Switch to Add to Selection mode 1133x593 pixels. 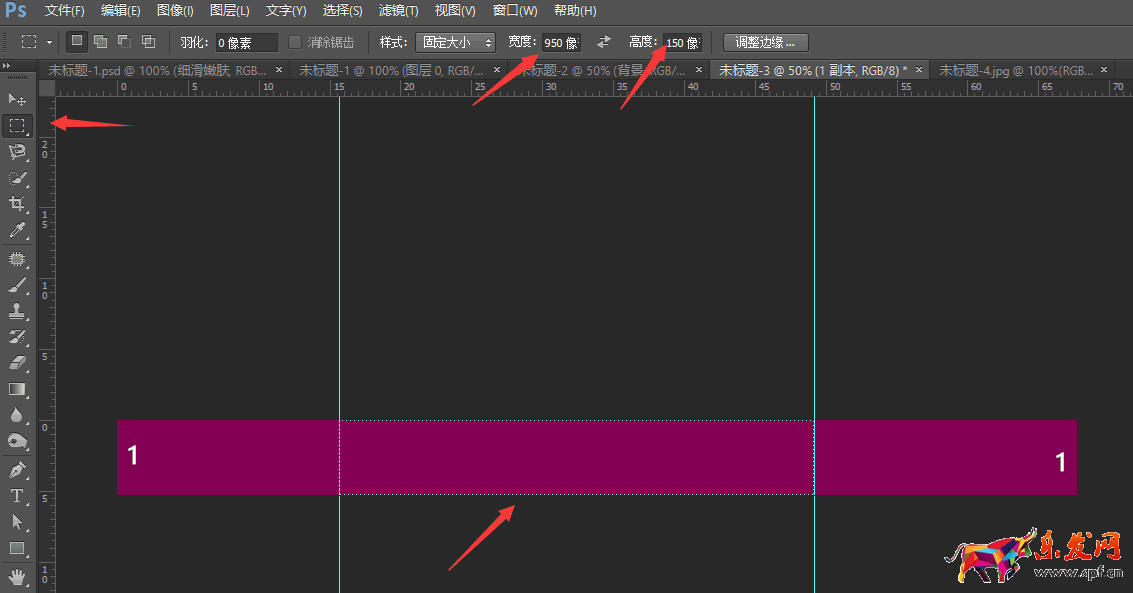[x=100, y=42]
